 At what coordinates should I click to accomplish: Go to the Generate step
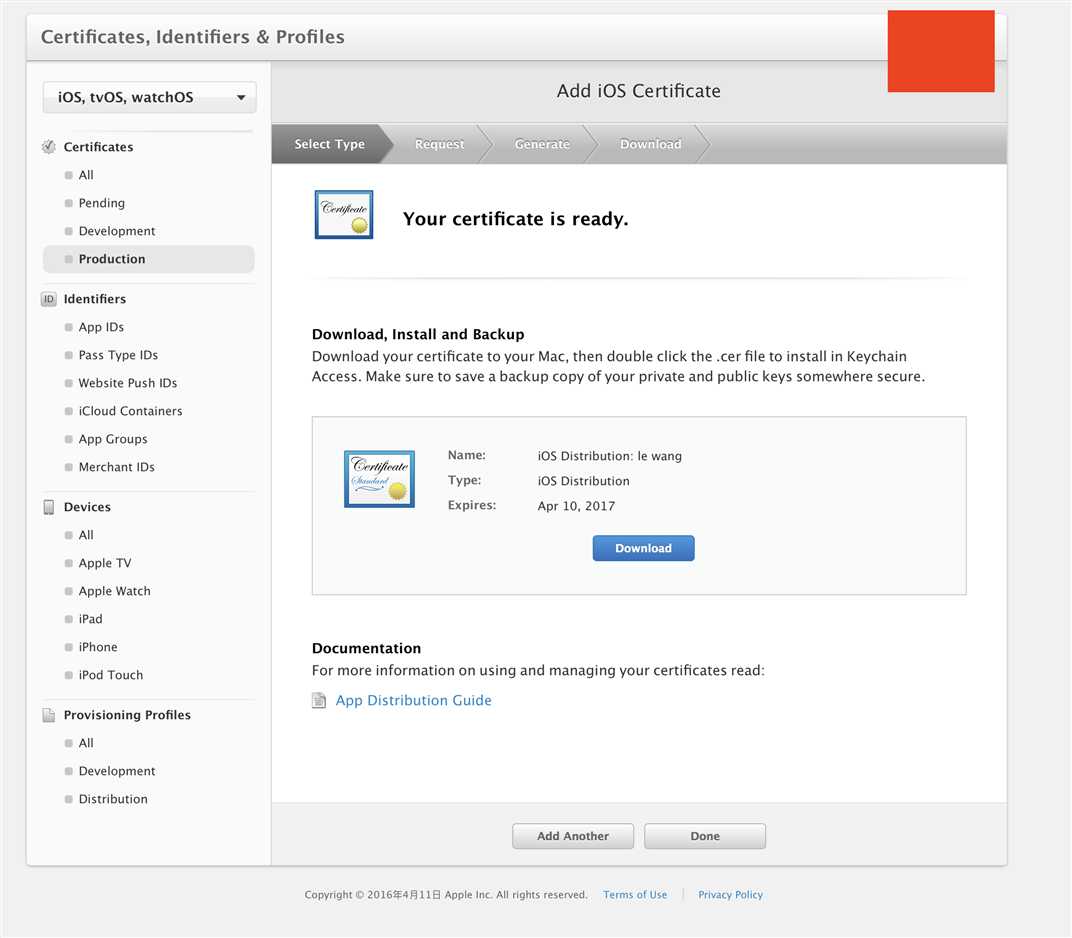coord(542,144)
